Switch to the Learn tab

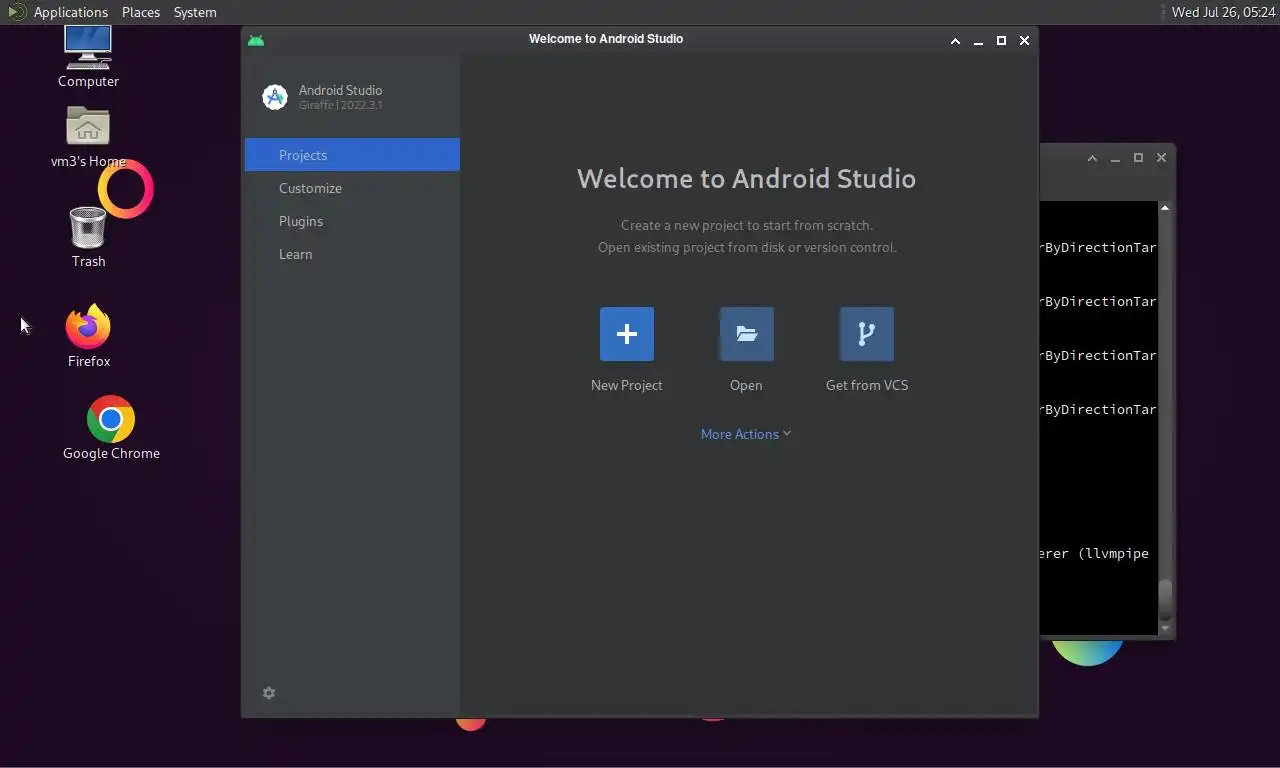point(352,254)
